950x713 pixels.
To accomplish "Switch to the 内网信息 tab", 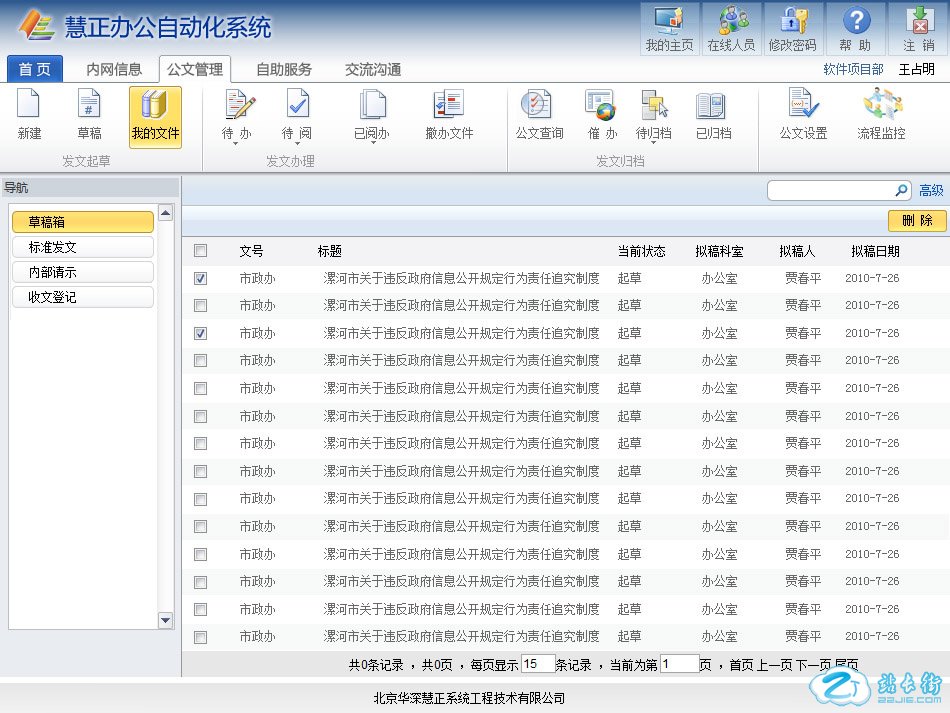I will tap(114, 69).
